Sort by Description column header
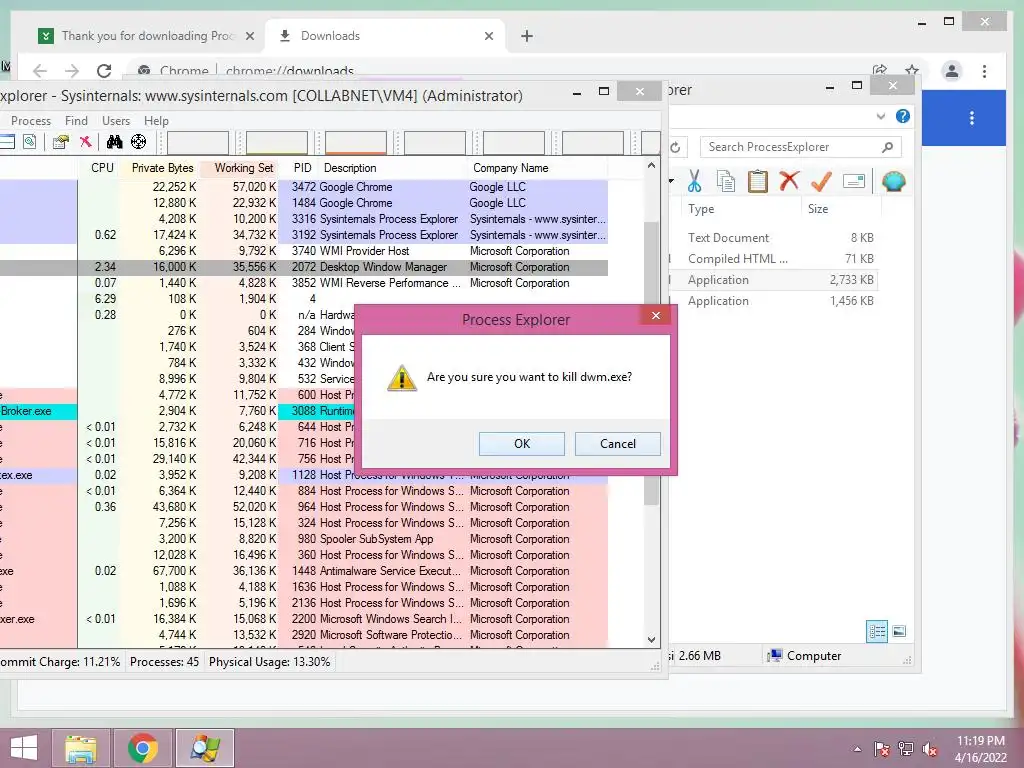1024x768 pixels. (x=350, y=168)
